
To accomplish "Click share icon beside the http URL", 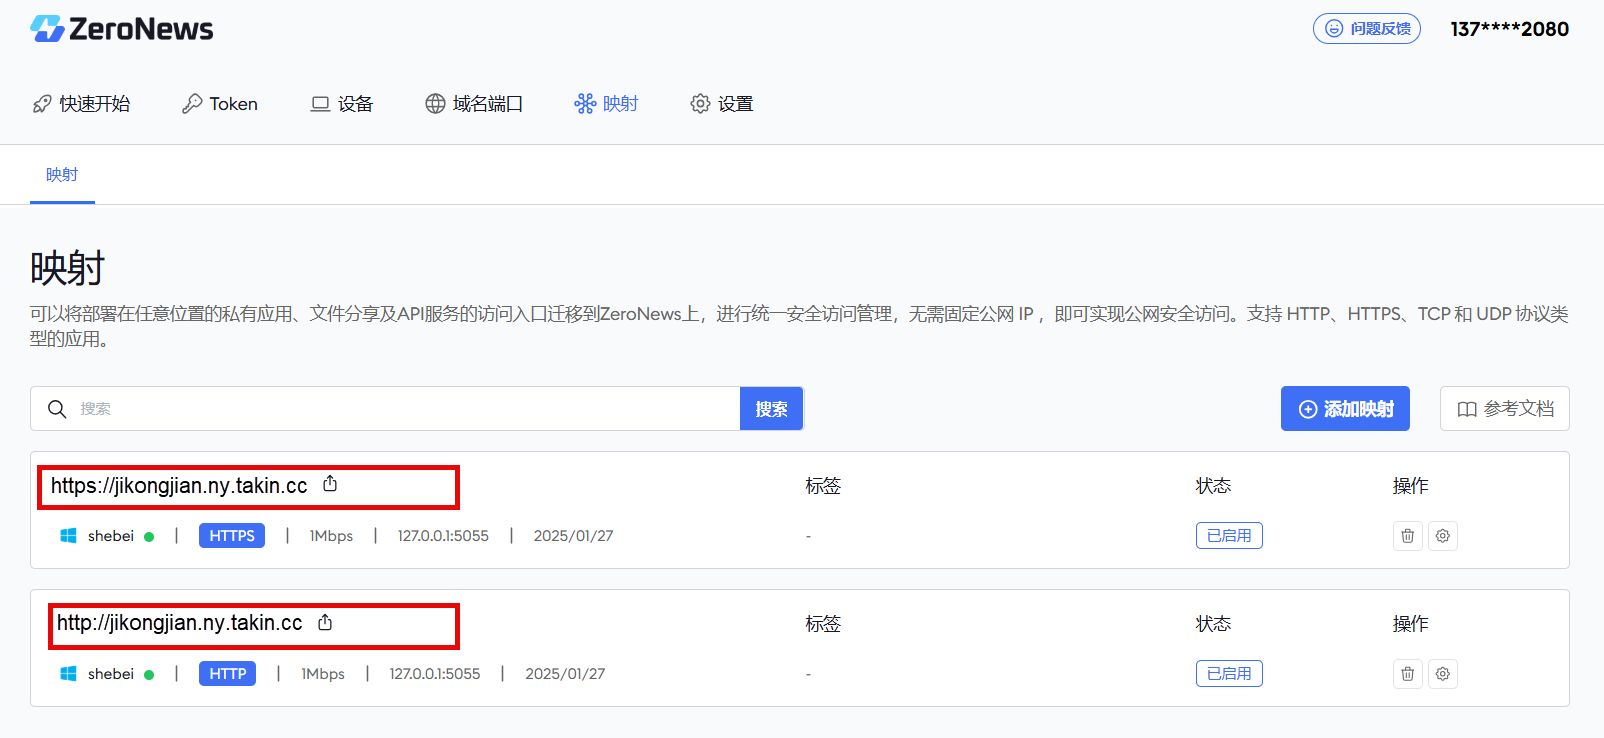I will coord(325,622).
